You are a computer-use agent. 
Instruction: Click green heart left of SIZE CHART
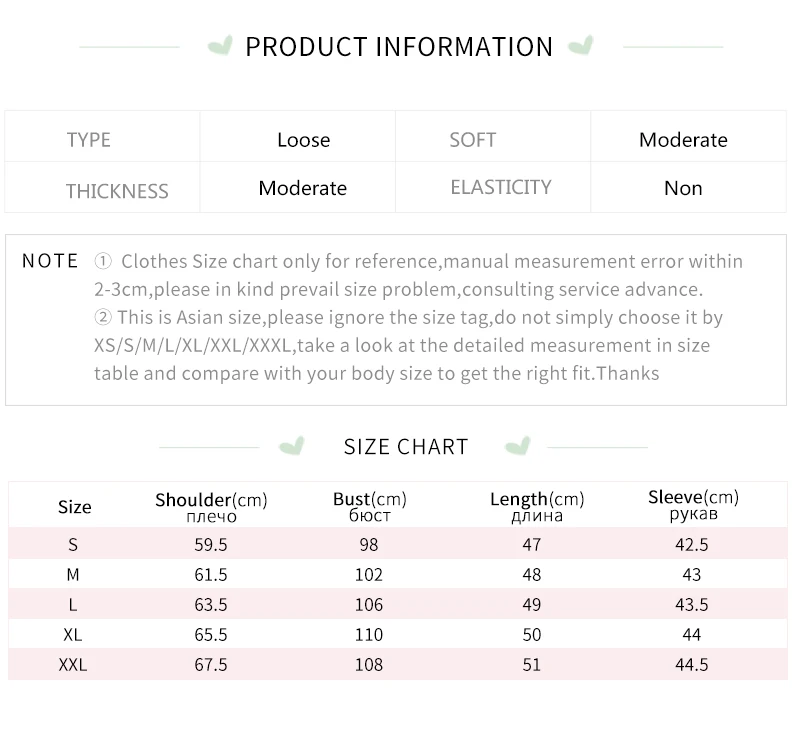pos(292,446)
